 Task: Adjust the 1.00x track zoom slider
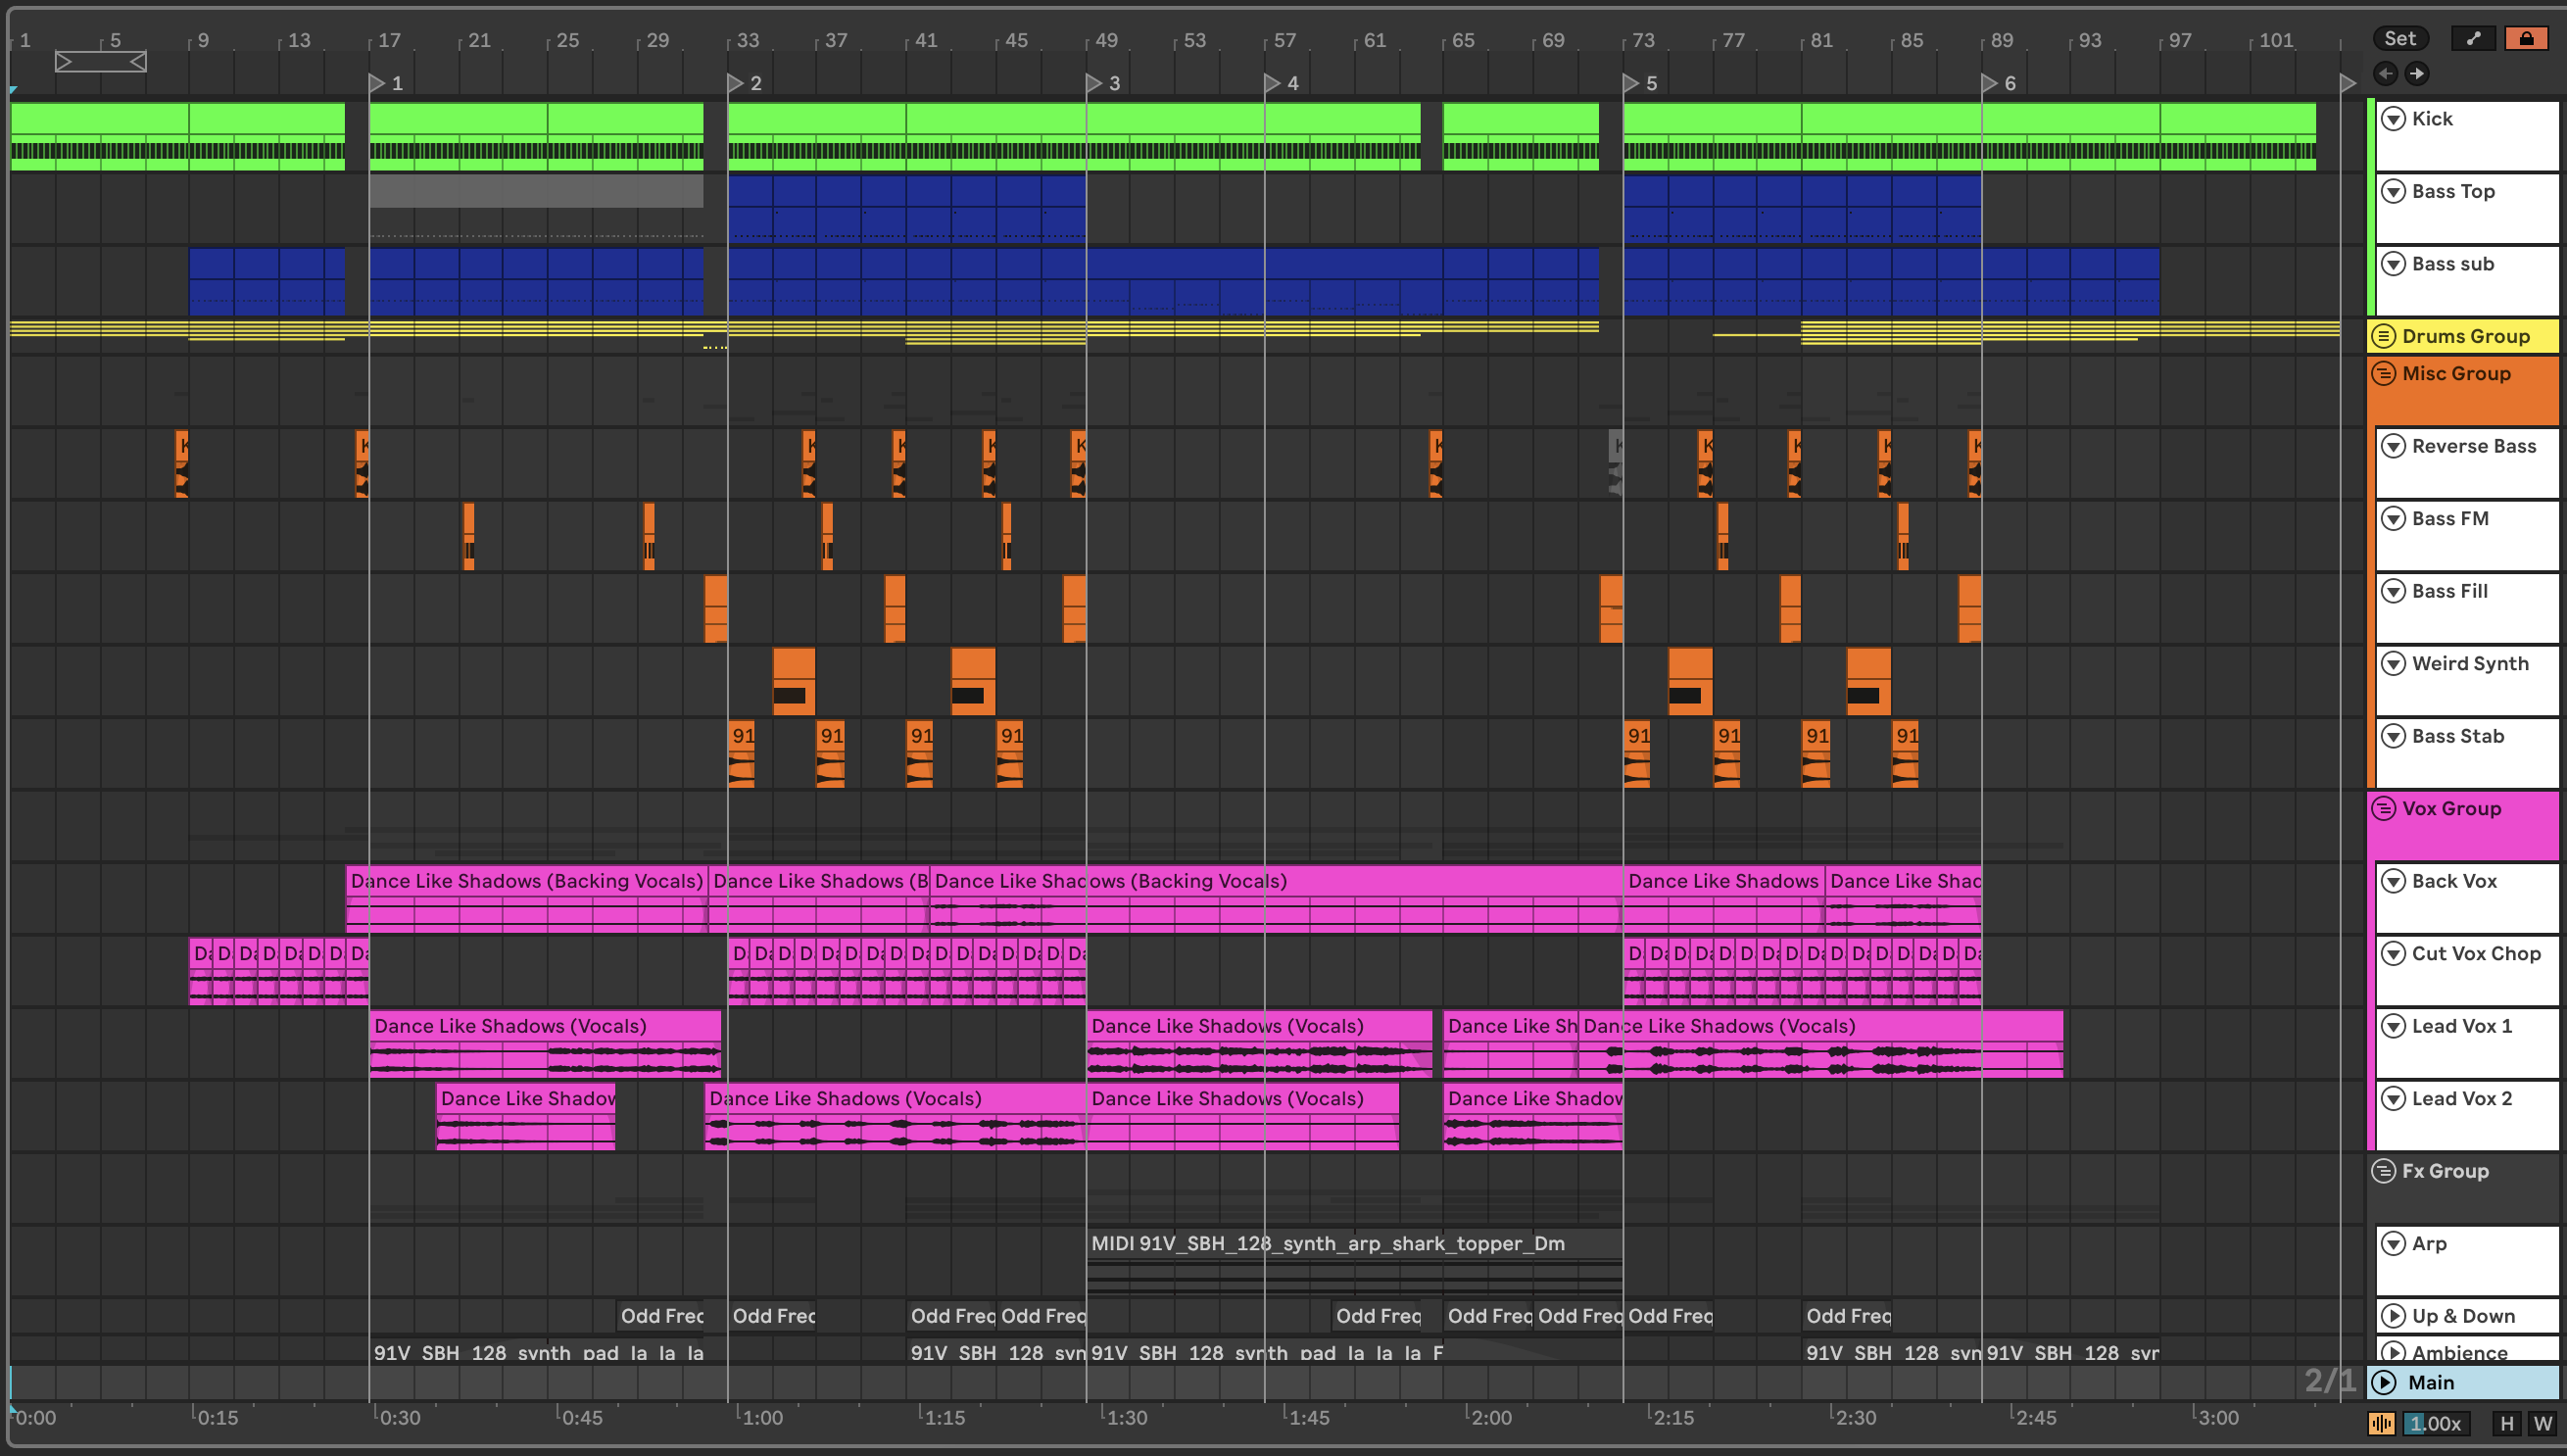tap(2436, 1423)
